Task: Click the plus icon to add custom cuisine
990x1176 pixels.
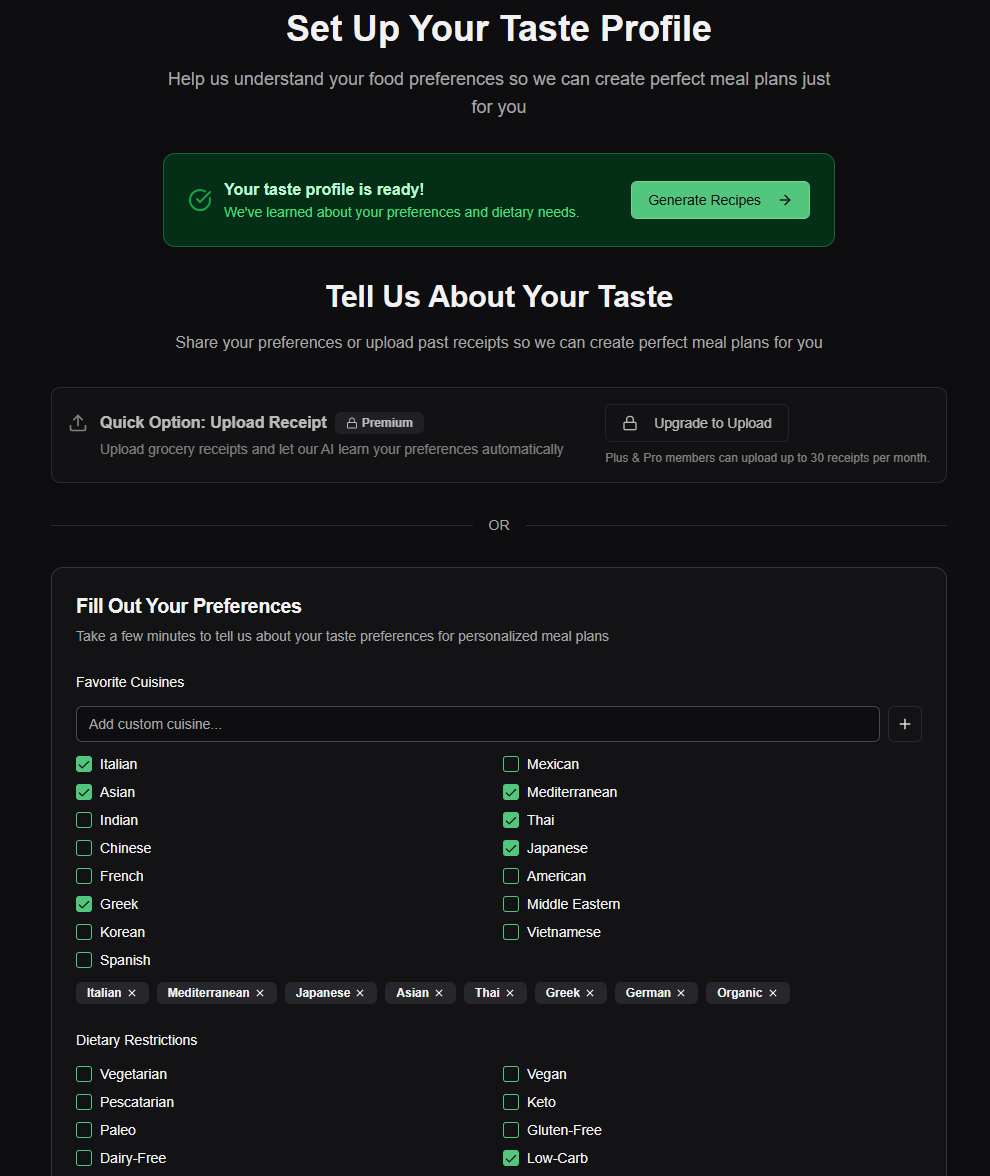Action: click(904, 724)
